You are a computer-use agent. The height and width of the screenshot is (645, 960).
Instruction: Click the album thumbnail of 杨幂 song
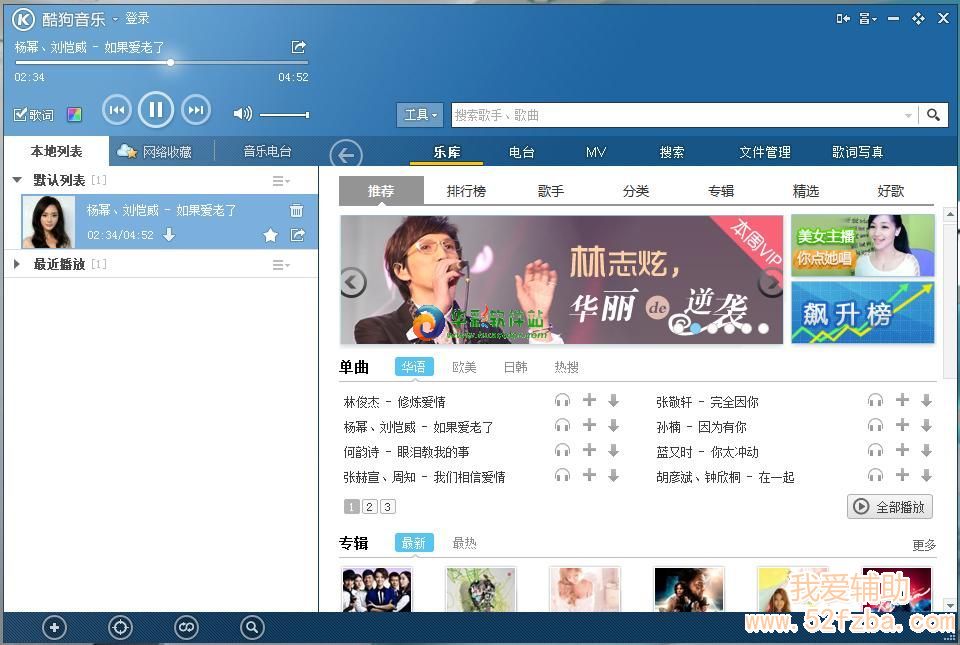[x=48, y=222]
